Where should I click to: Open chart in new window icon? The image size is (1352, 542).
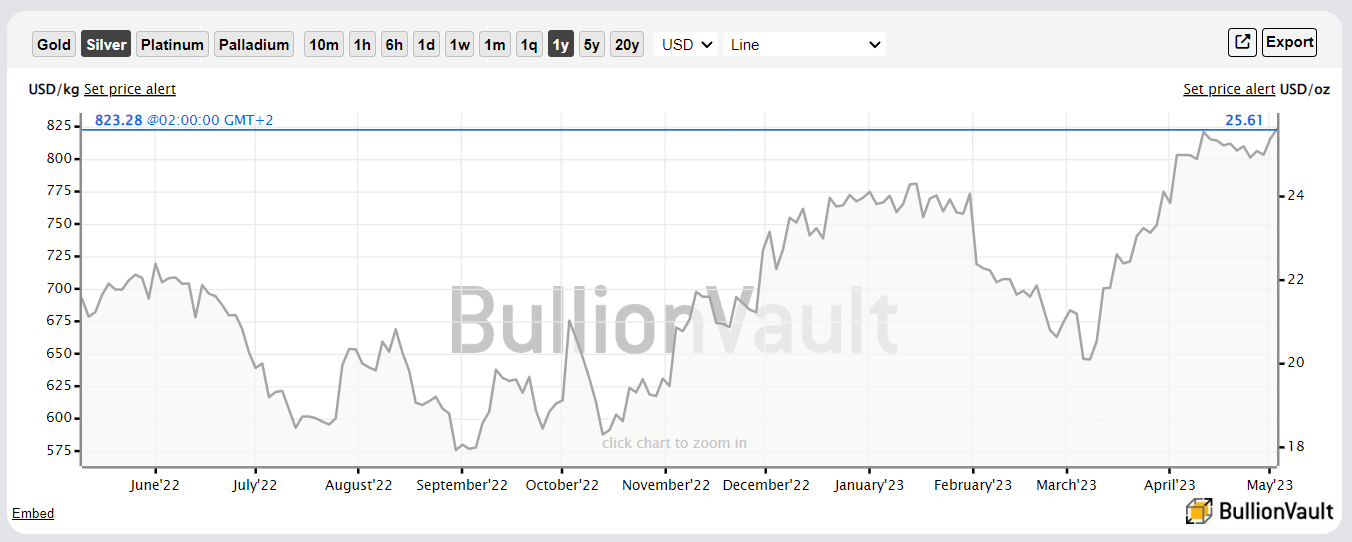coord(1242,42)
